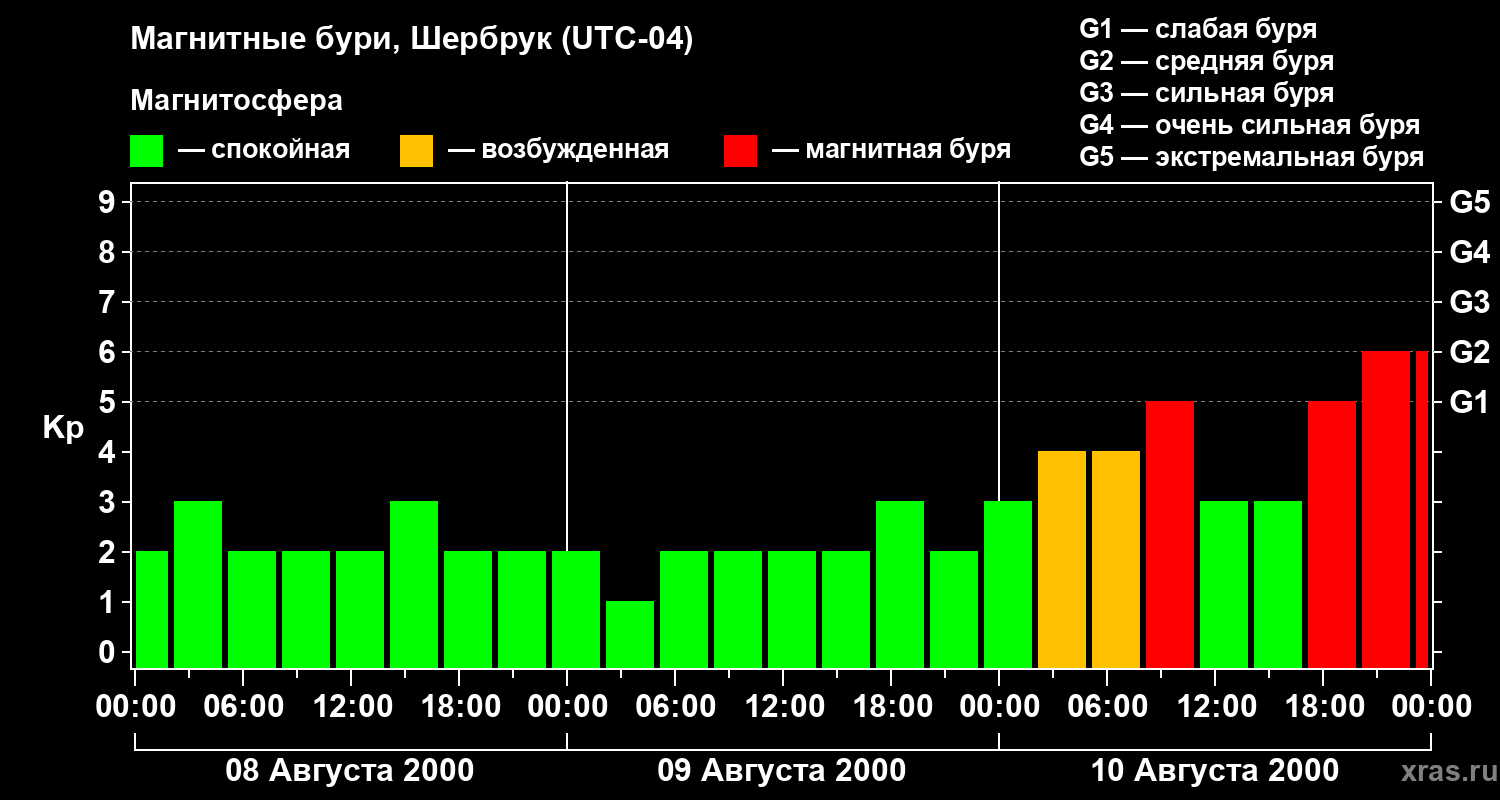Click the Kp axis label

[x=63, y=428]
